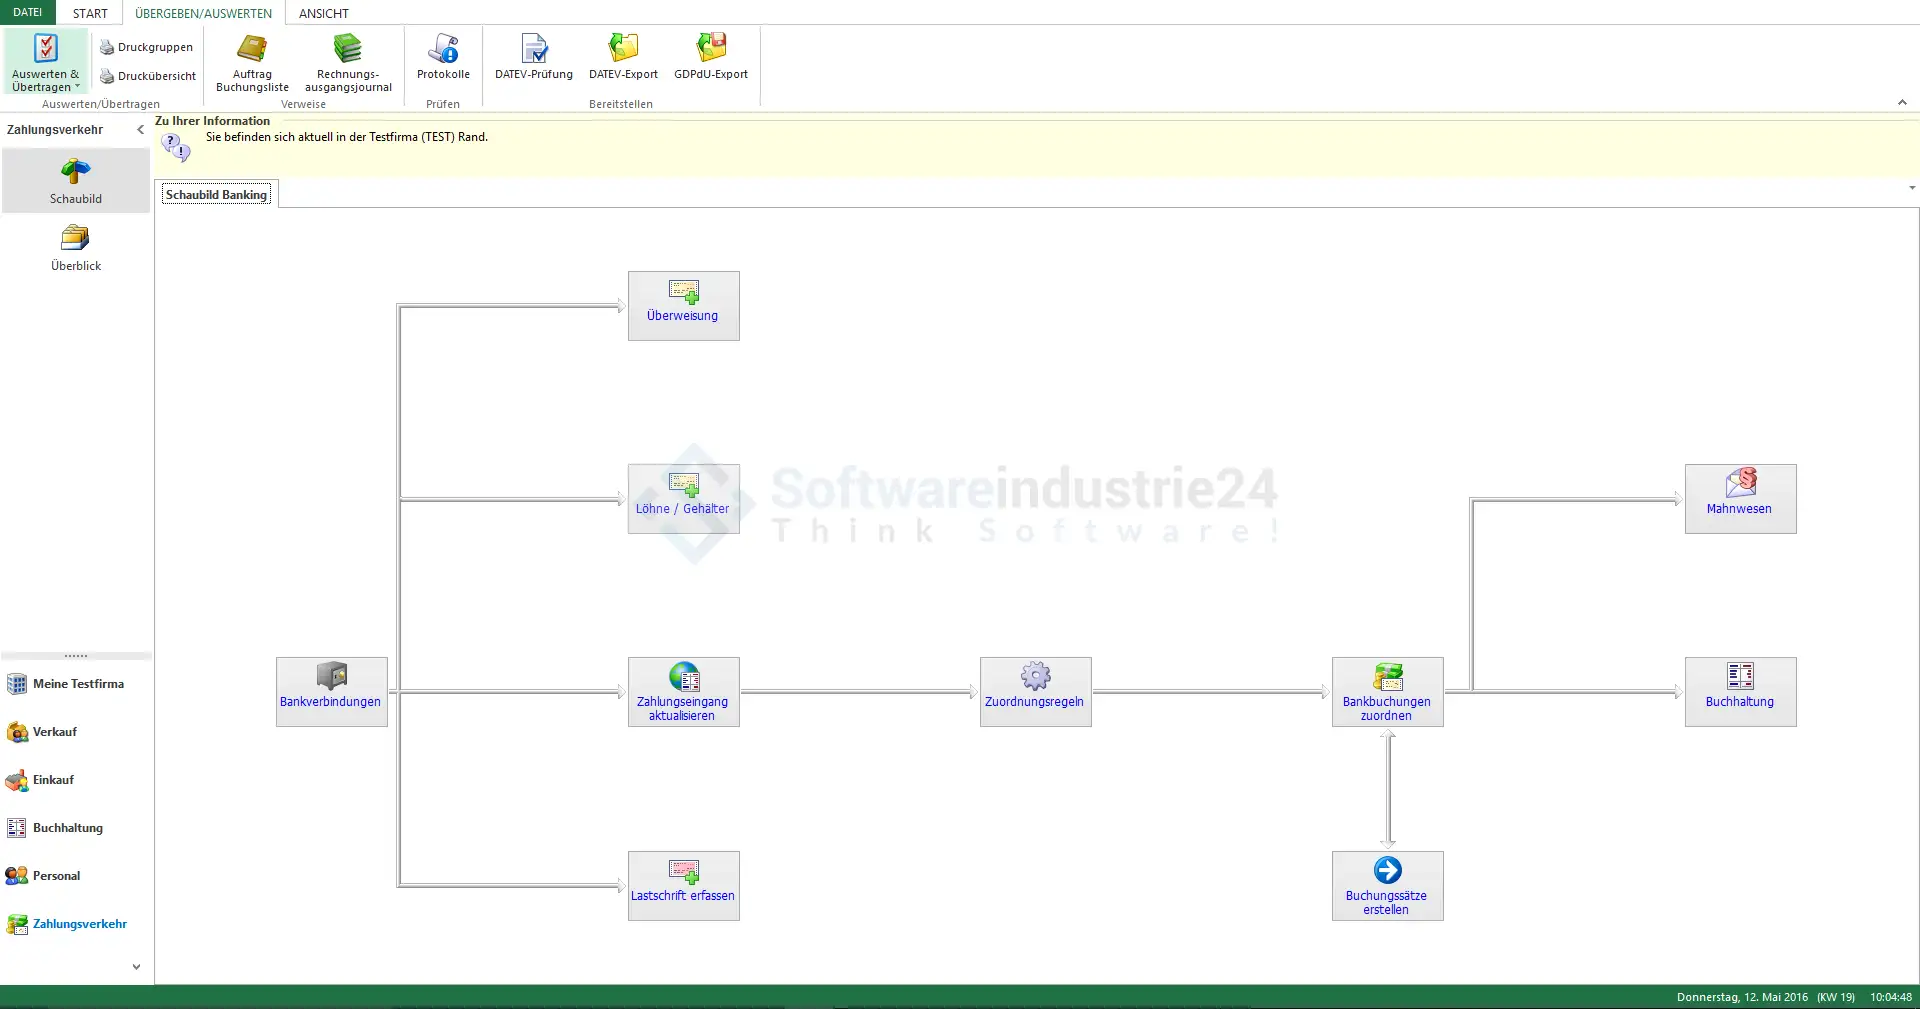Click the sidebar splitter handle dots
1920x1009 pixels.
point(76,656)
